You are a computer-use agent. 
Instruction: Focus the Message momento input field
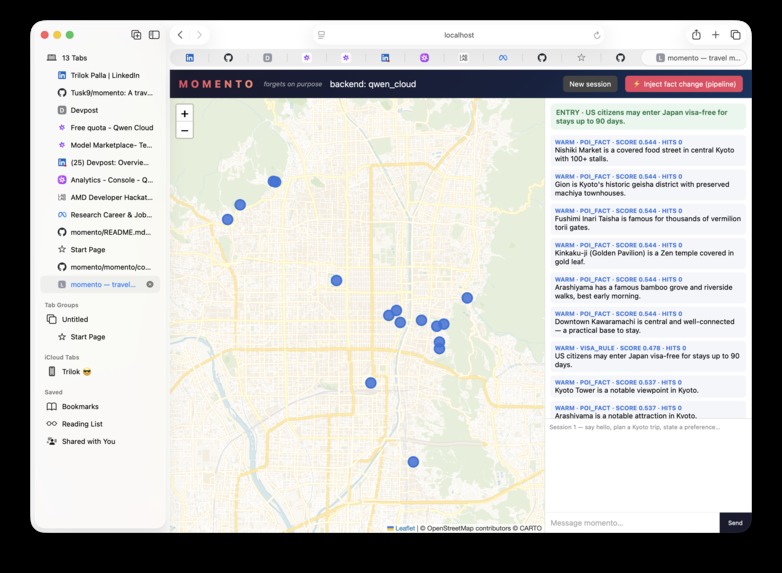632,523
